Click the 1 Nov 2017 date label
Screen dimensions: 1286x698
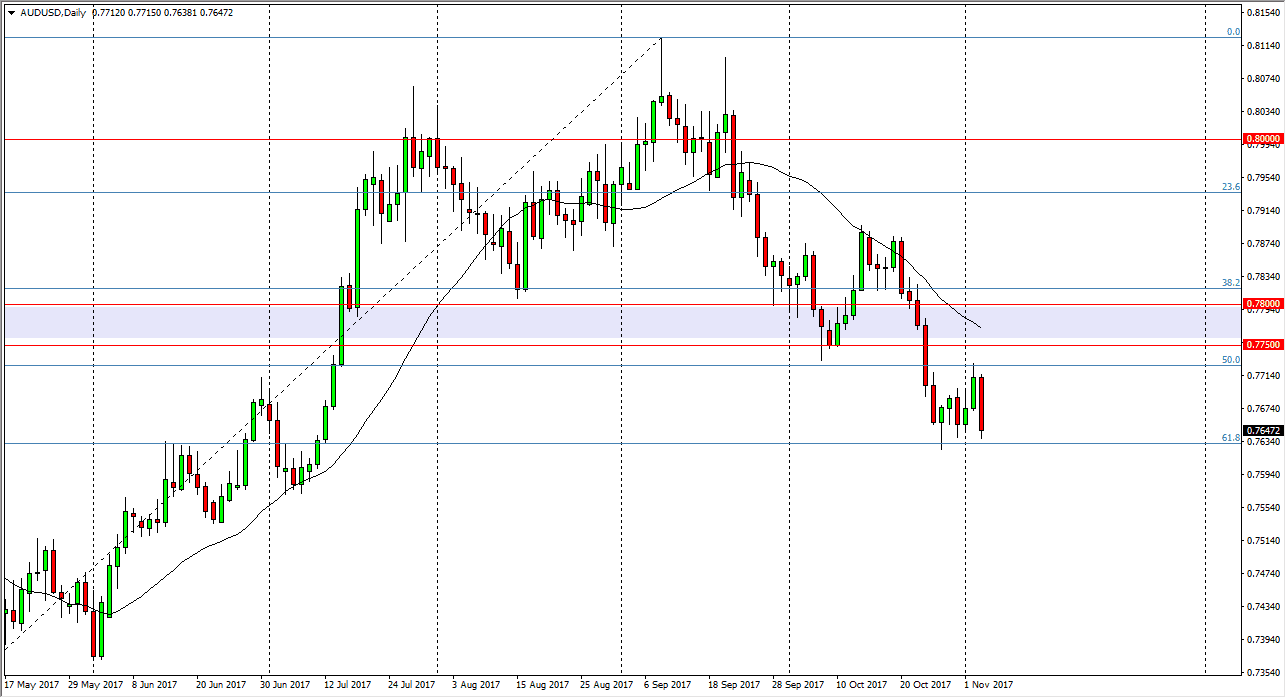point(988,685)
